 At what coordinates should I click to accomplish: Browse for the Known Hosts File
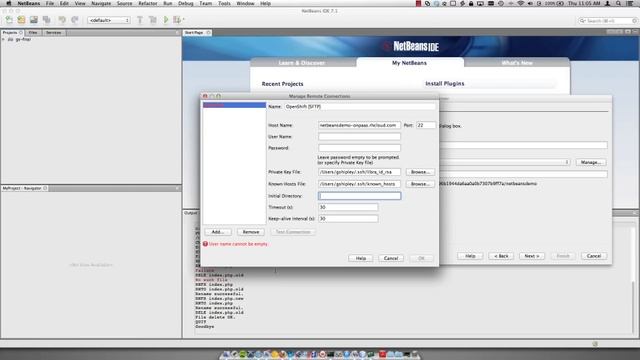click(420, 184)
